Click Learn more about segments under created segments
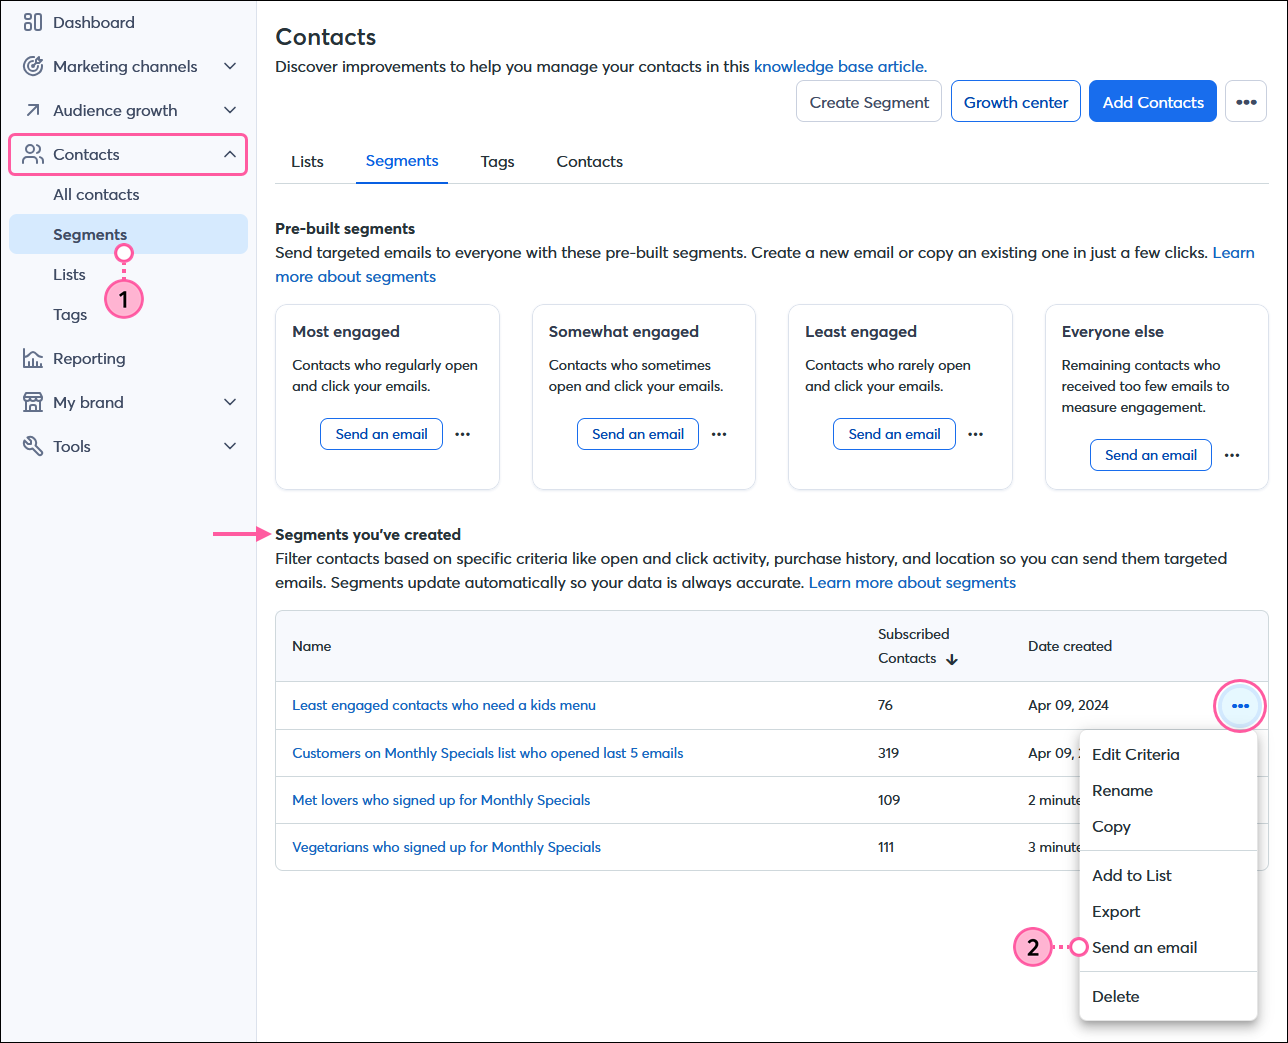1288x1043 pixels. [912, 583]
